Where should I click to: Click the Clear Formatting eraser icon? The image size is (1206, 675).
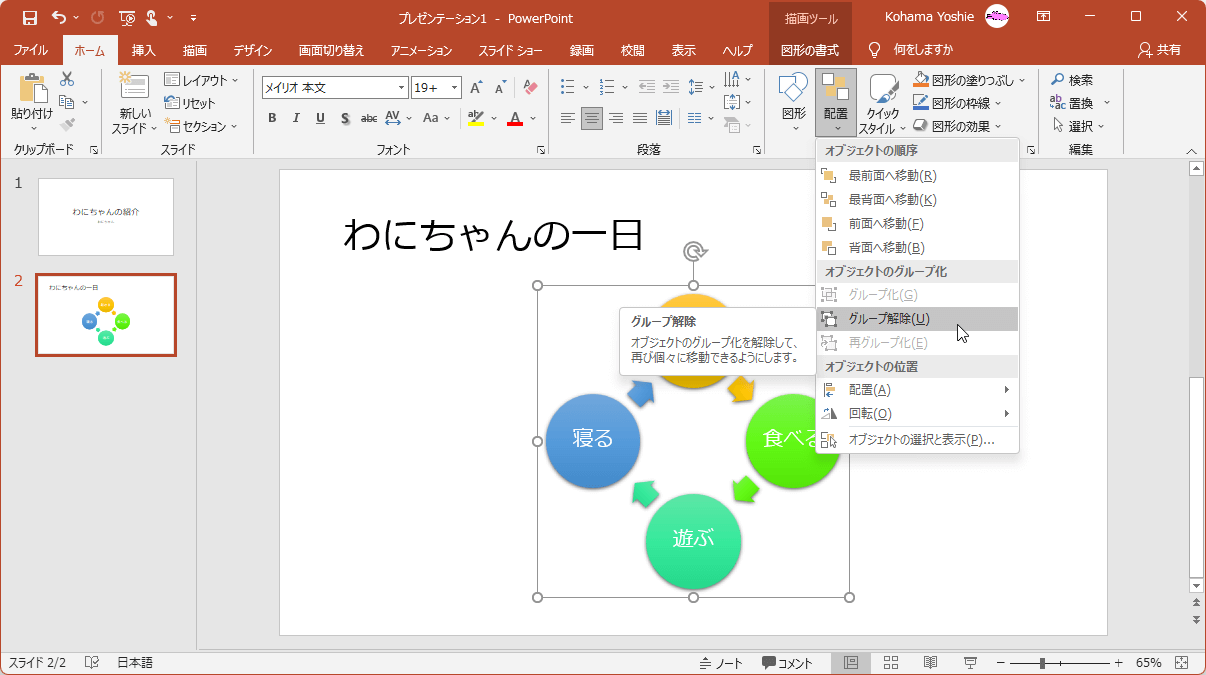530,88
